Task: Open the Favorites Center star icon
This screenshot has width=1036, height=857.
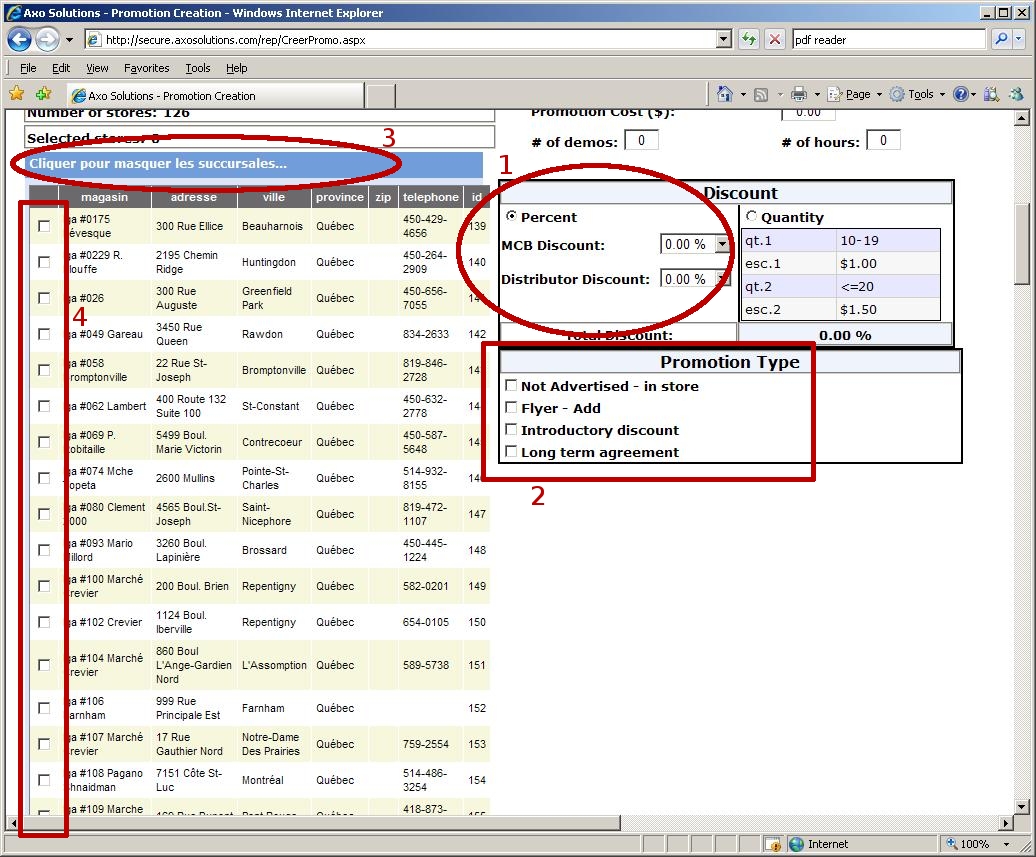Action: click(17, 94)
